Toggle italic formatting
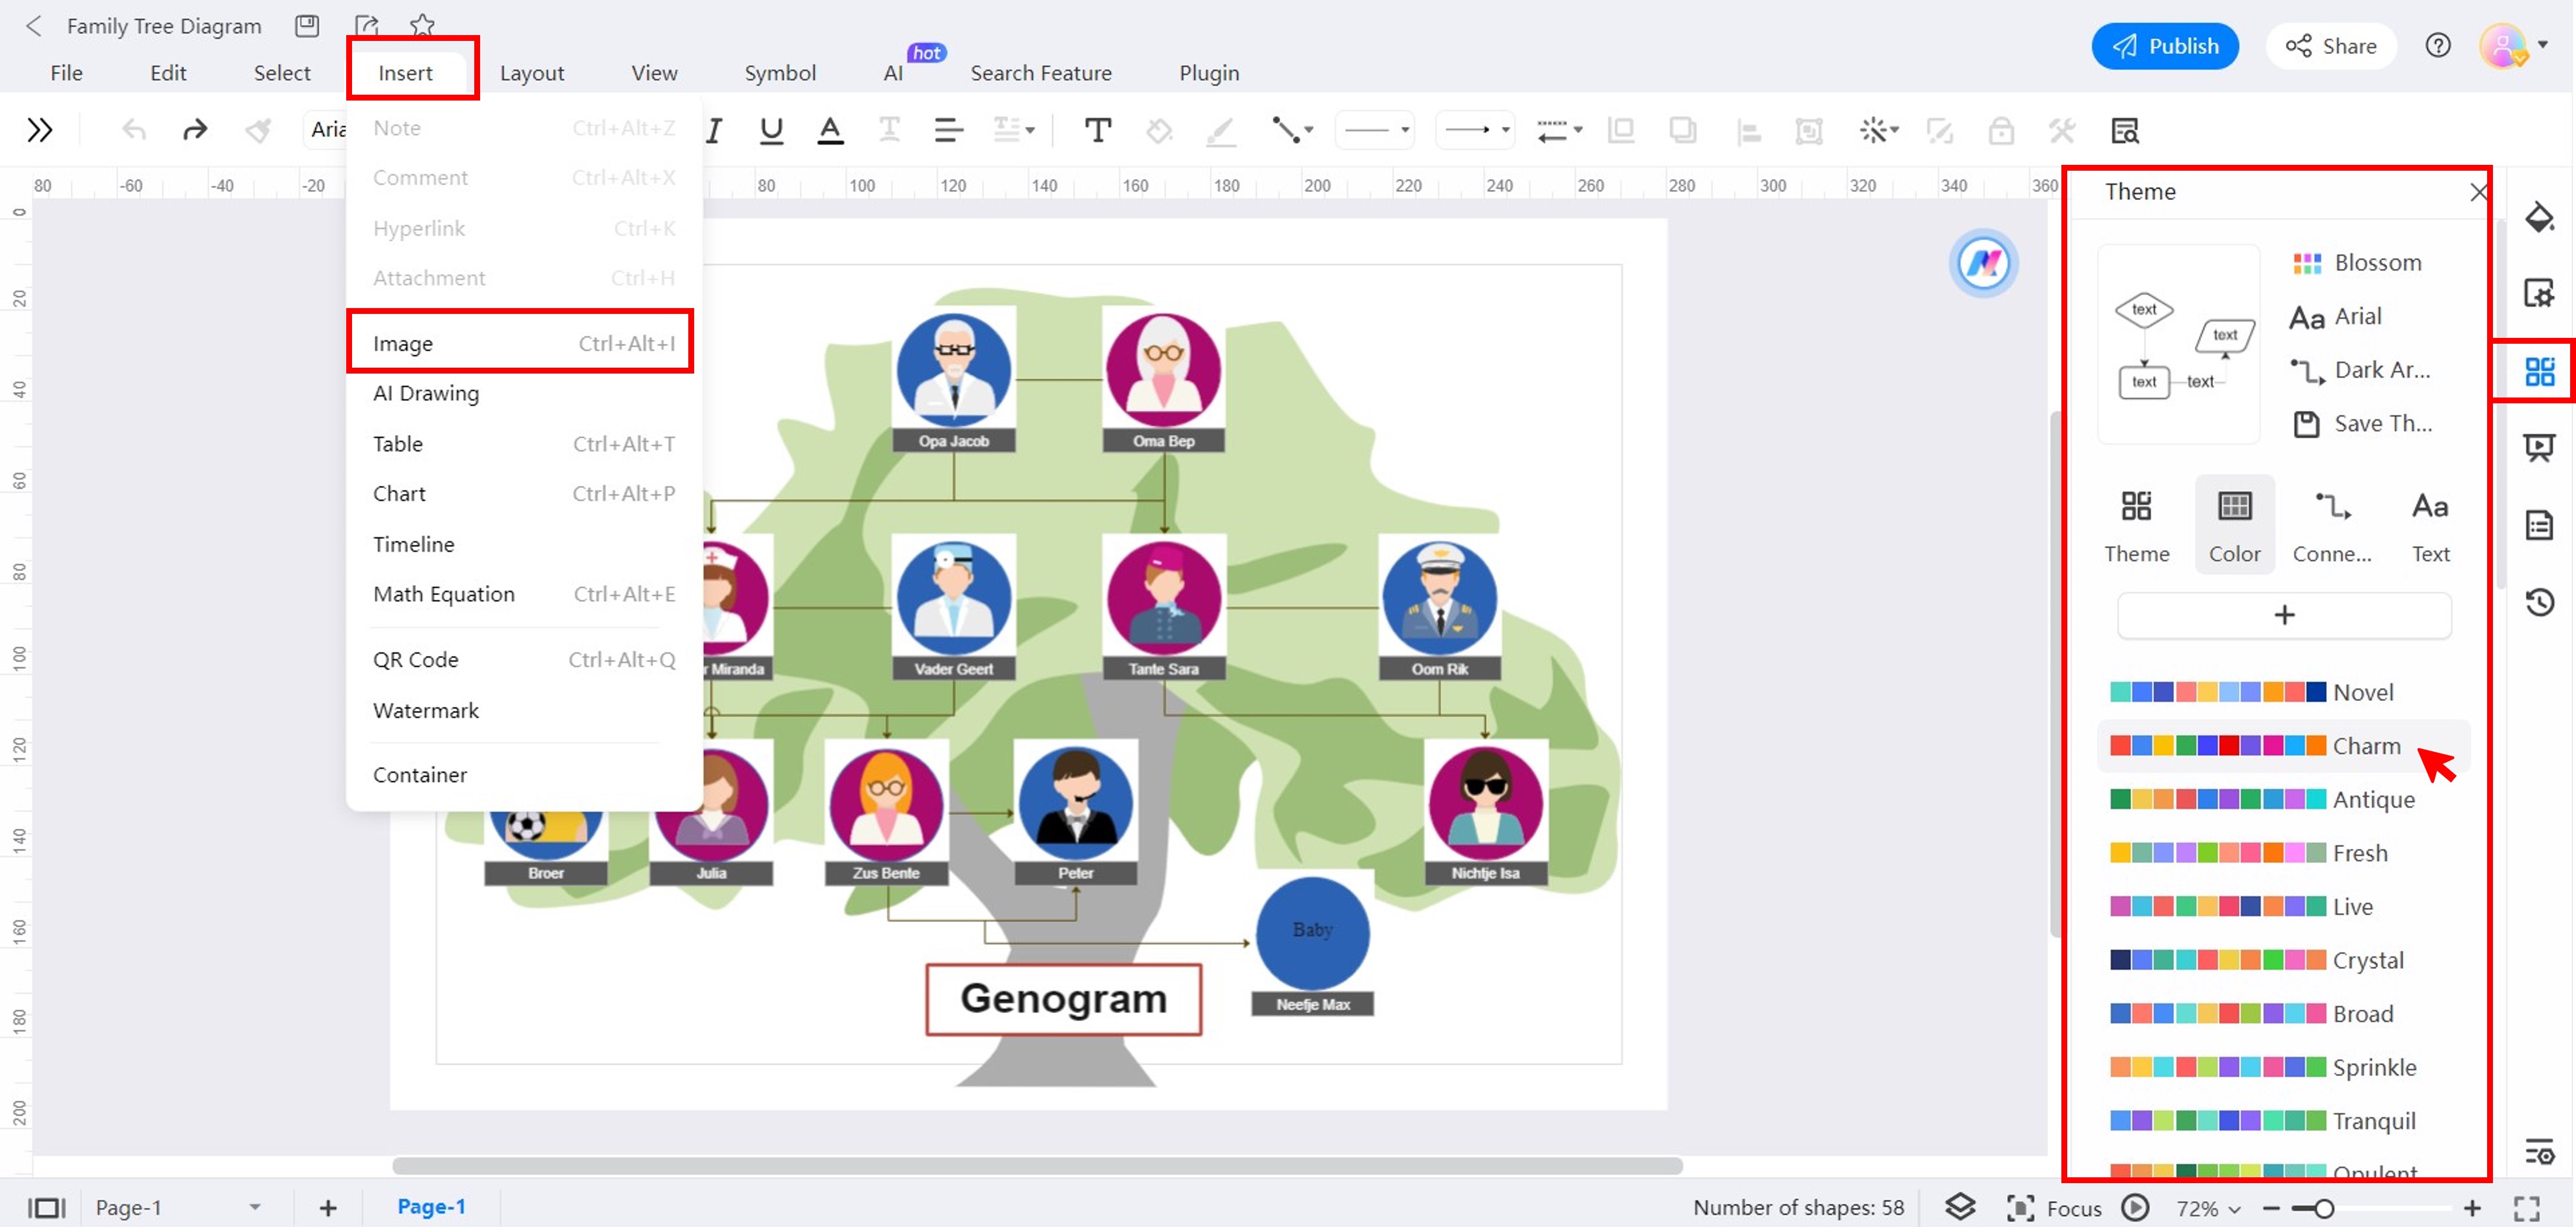2576x1227 pixels. tap(714, 130)
